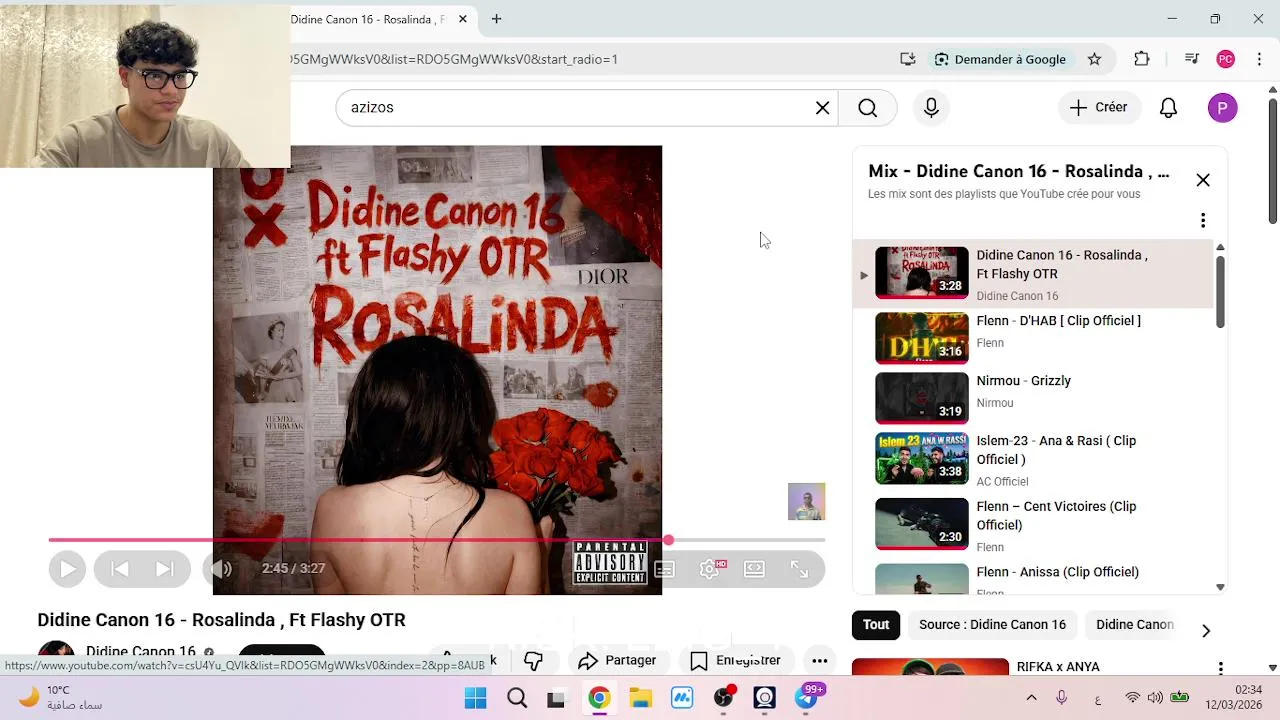The height and width of the screenshot is (720, 1280).
Task: Open volume control in system tray
Action: click(x=1155, y=698)
